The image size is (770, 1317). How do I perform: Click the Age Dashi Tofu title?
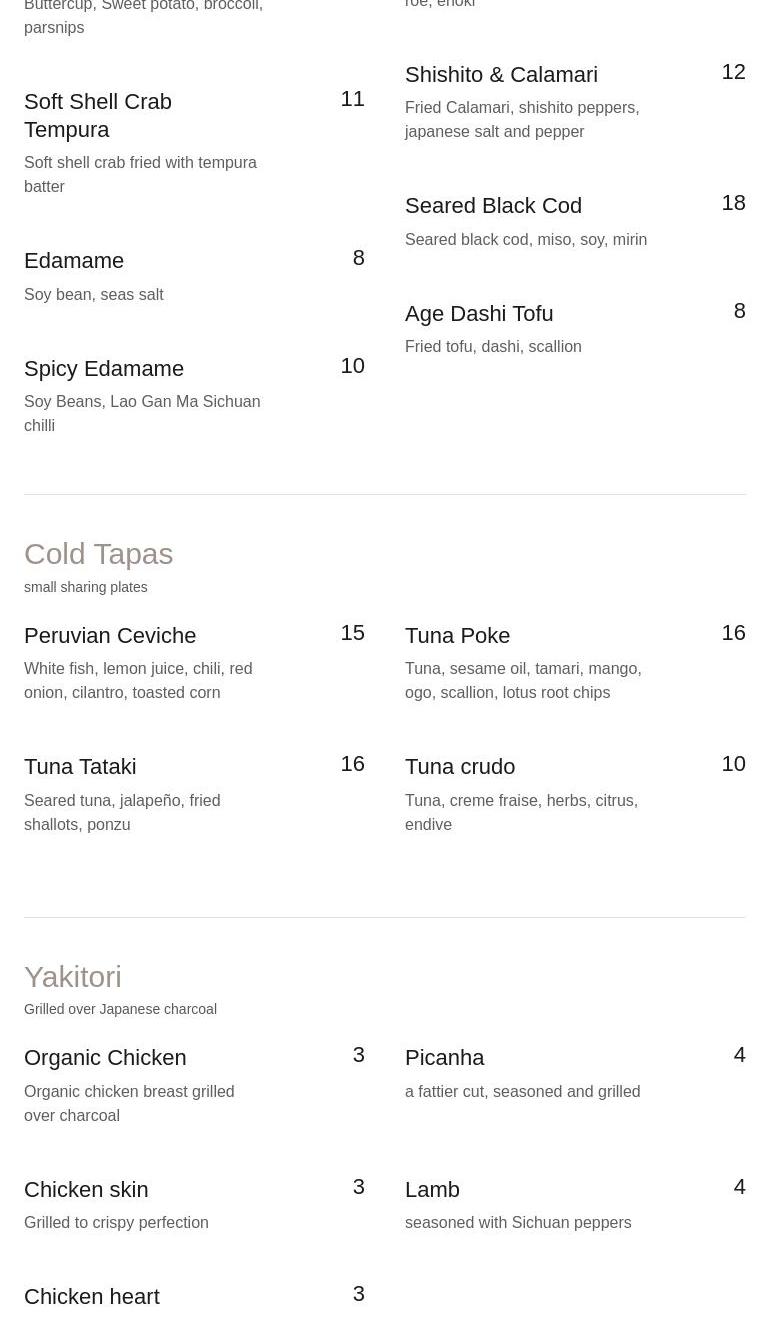[479, 314]
